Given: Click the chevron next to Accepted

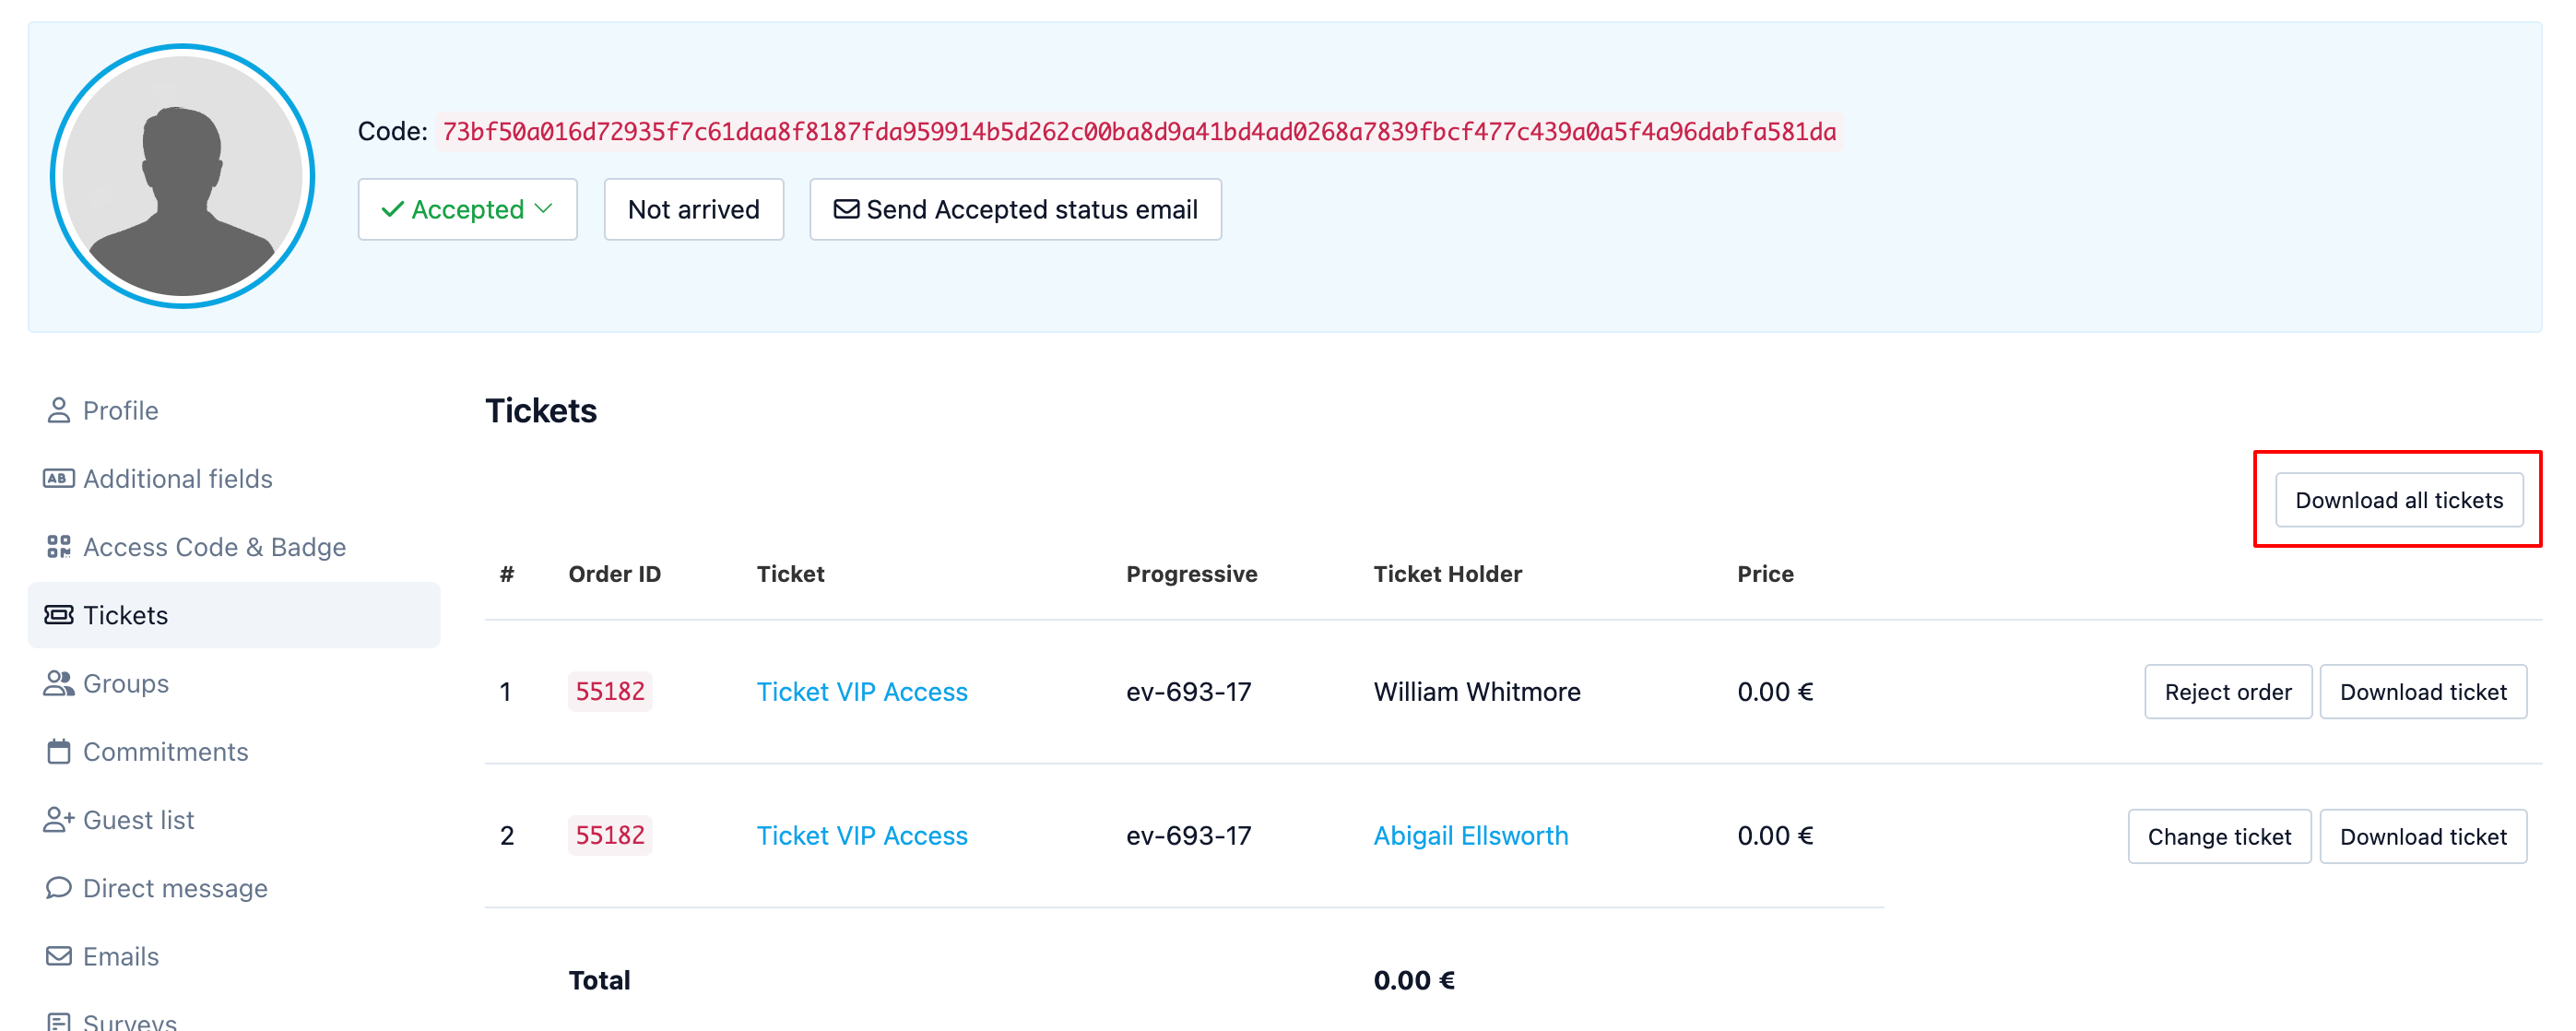Looking at the screenshot, I should 544,208.
